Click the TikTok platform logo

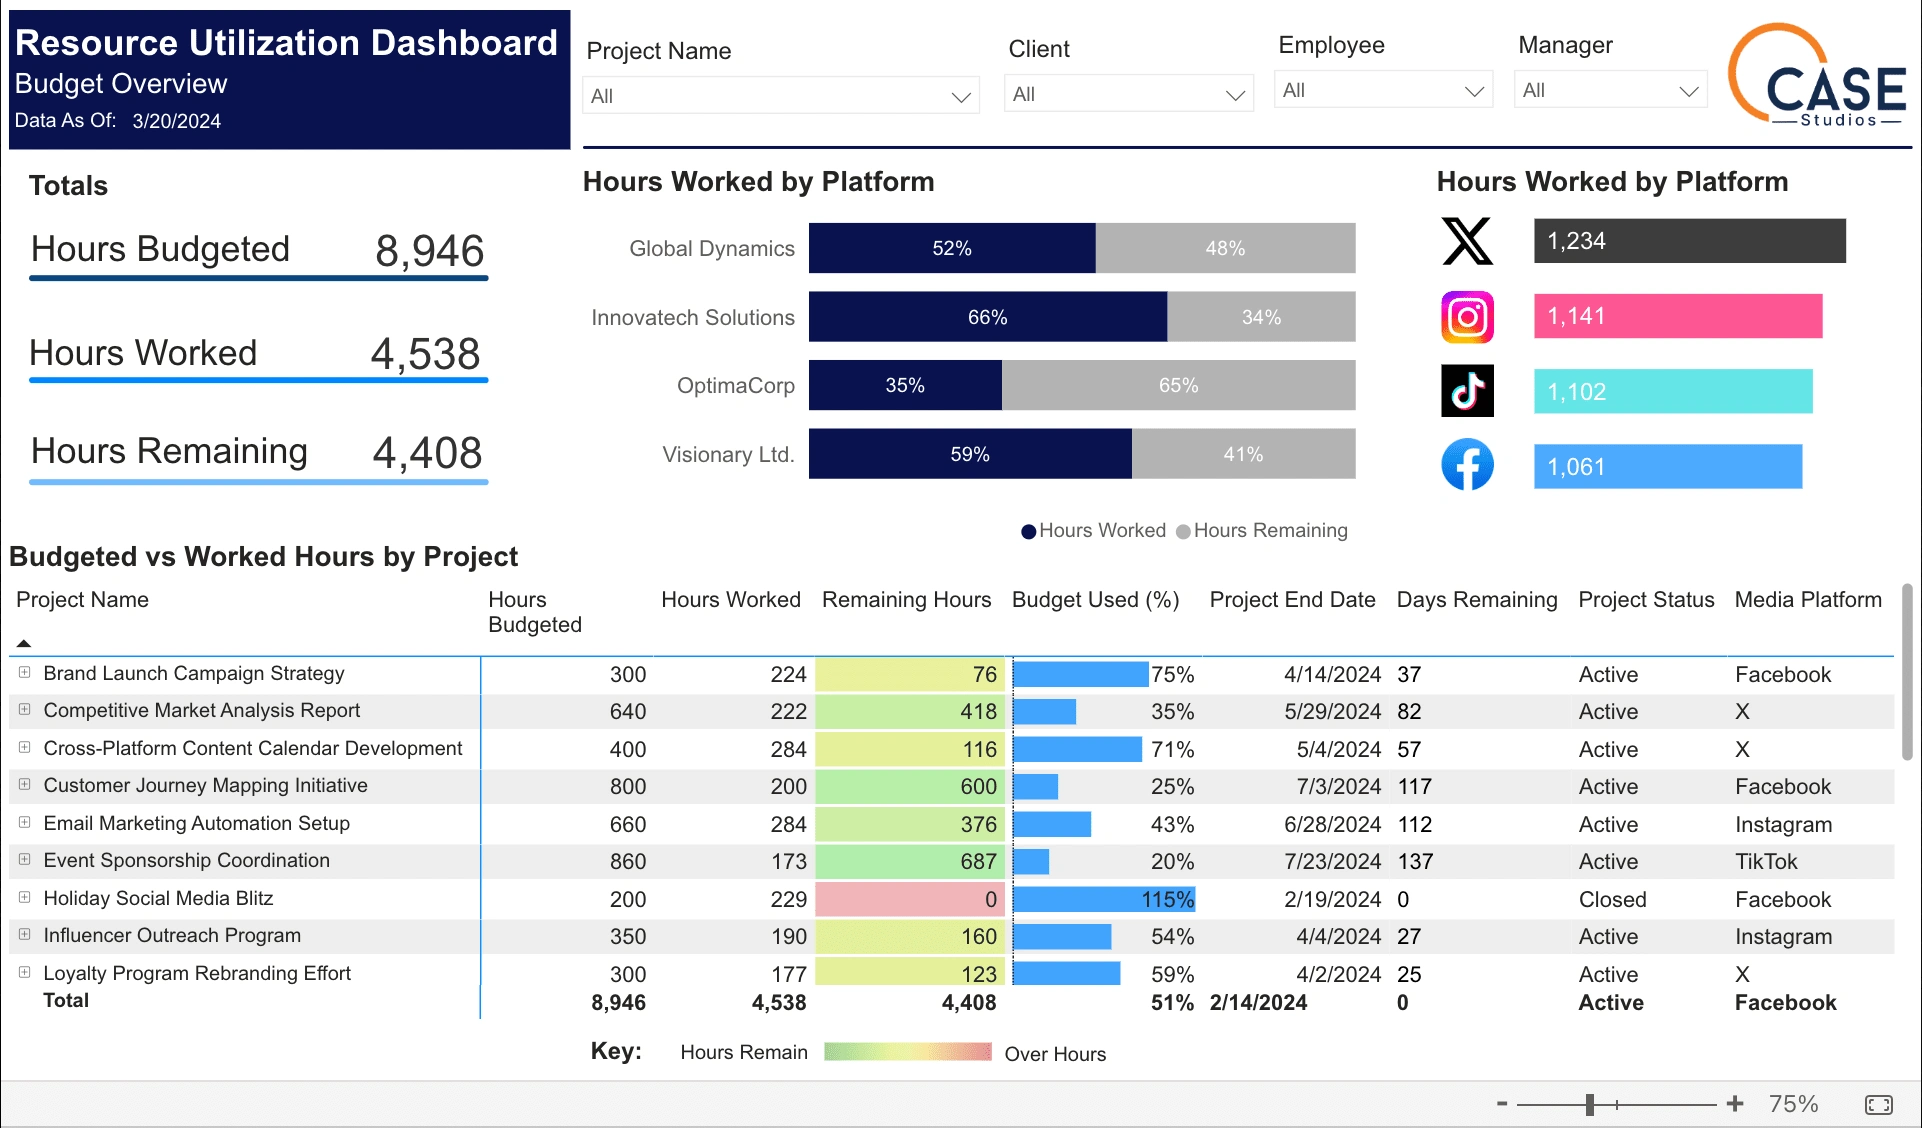click(1467, 391)
